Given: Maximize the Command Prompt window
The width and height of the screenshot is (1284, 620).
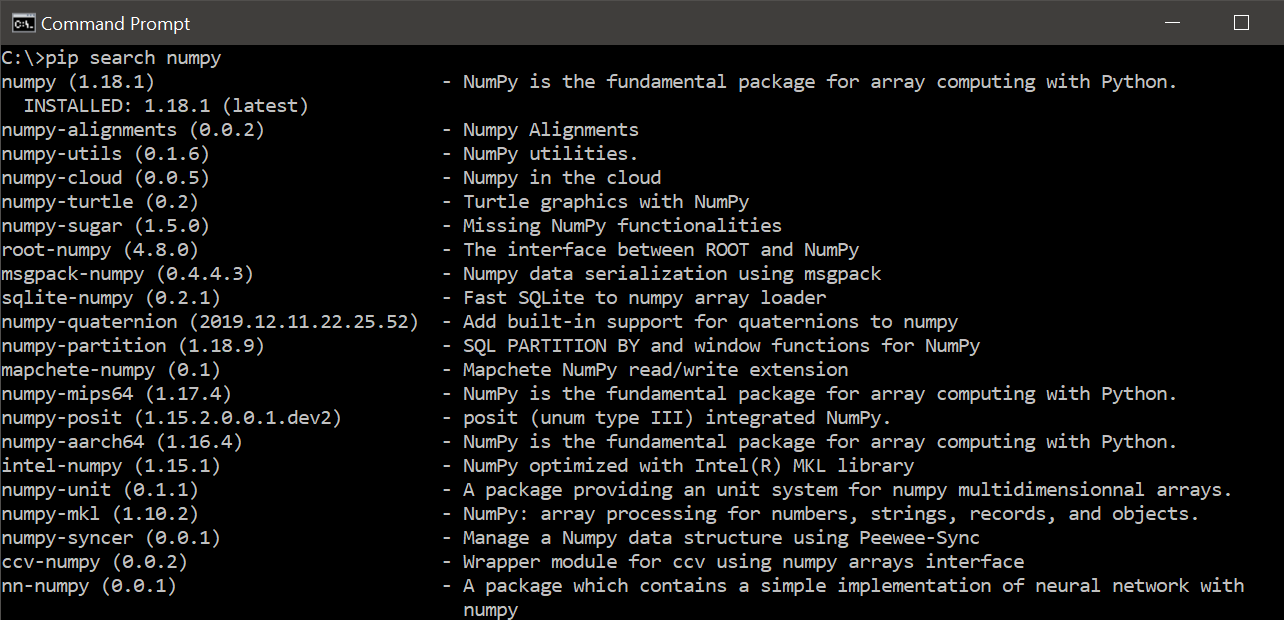Looking at the screenshot, I should click(x=1241, y=22).
